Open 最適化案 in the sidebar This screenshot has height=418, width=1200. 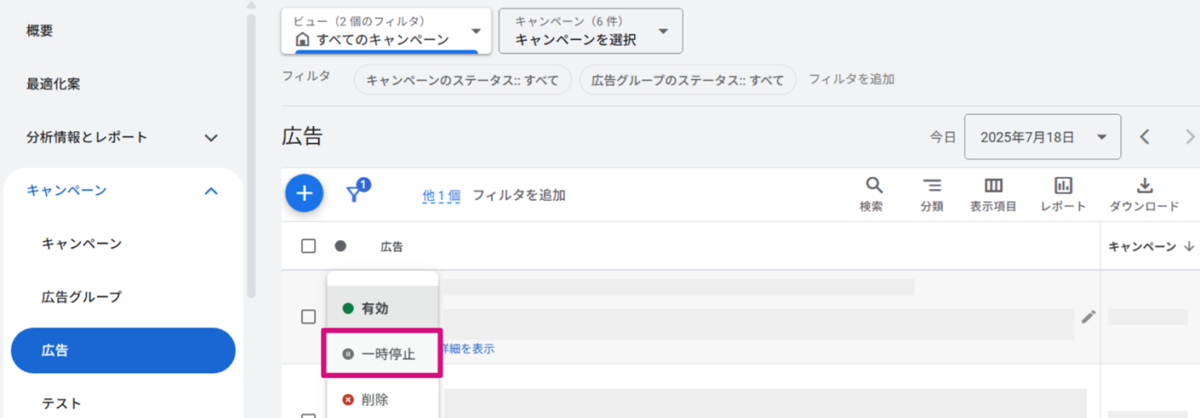coord(54,84)
